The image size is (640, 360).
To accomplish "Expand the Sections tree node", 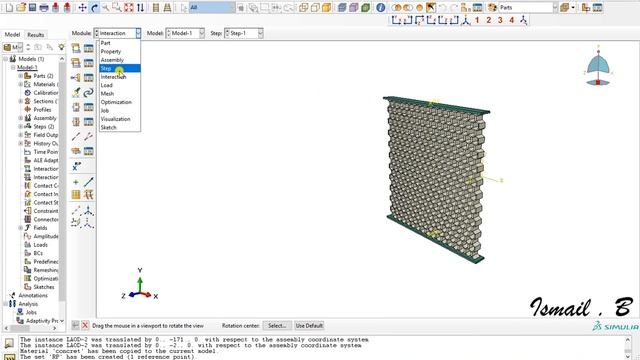I will click(x=20, y=101).
